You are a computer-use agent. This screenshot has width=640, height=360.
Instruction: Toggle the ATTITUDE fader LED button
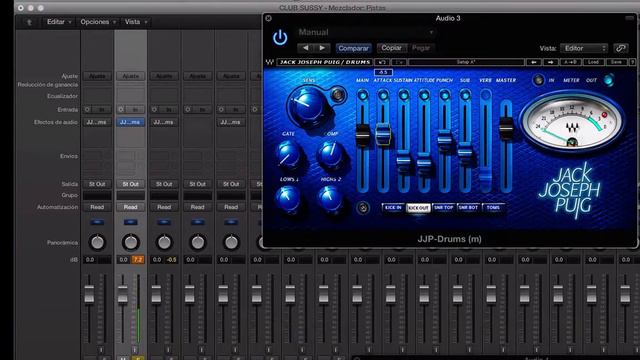click(x=424, y=95)
